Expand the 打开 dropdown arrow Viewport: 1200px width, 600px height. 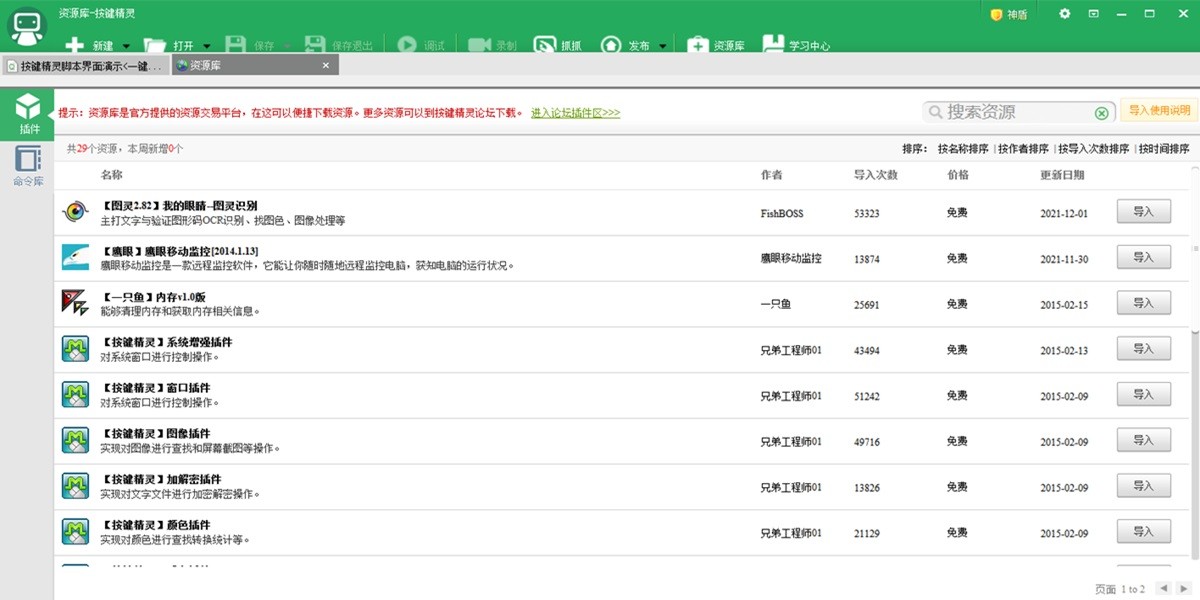point(207,46)
